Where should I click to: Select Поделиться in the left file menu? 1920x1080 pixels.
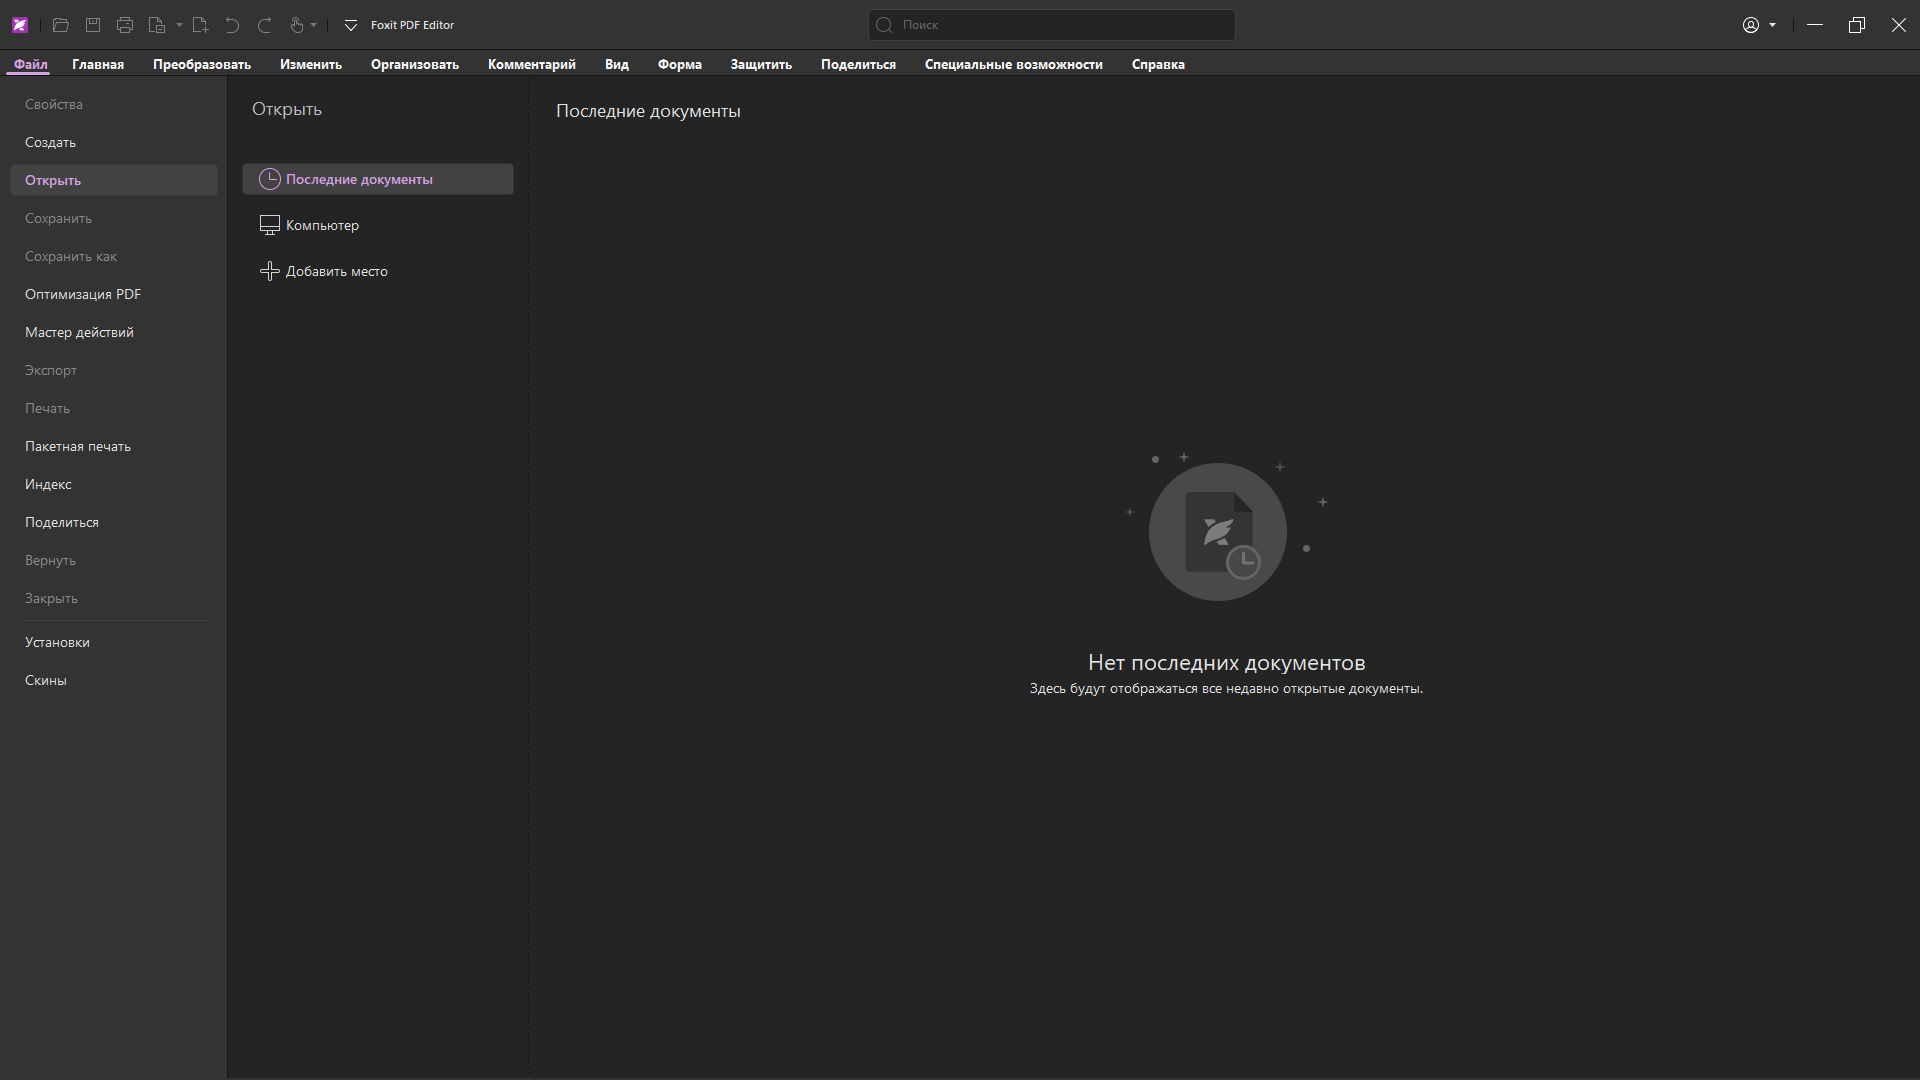pyautogui.click(x=114, y=522)
